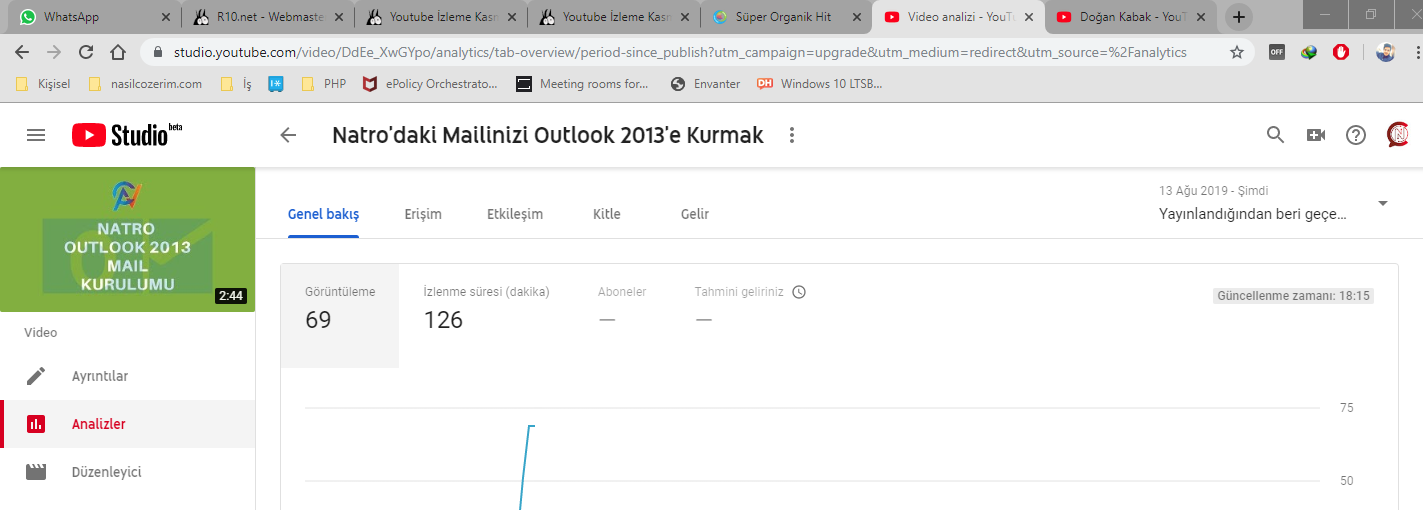Open the nasilcozerim.com bookmark
The height and width of the screenshot is (510, 1423).
pyautogui.click(x=145, y=84)
